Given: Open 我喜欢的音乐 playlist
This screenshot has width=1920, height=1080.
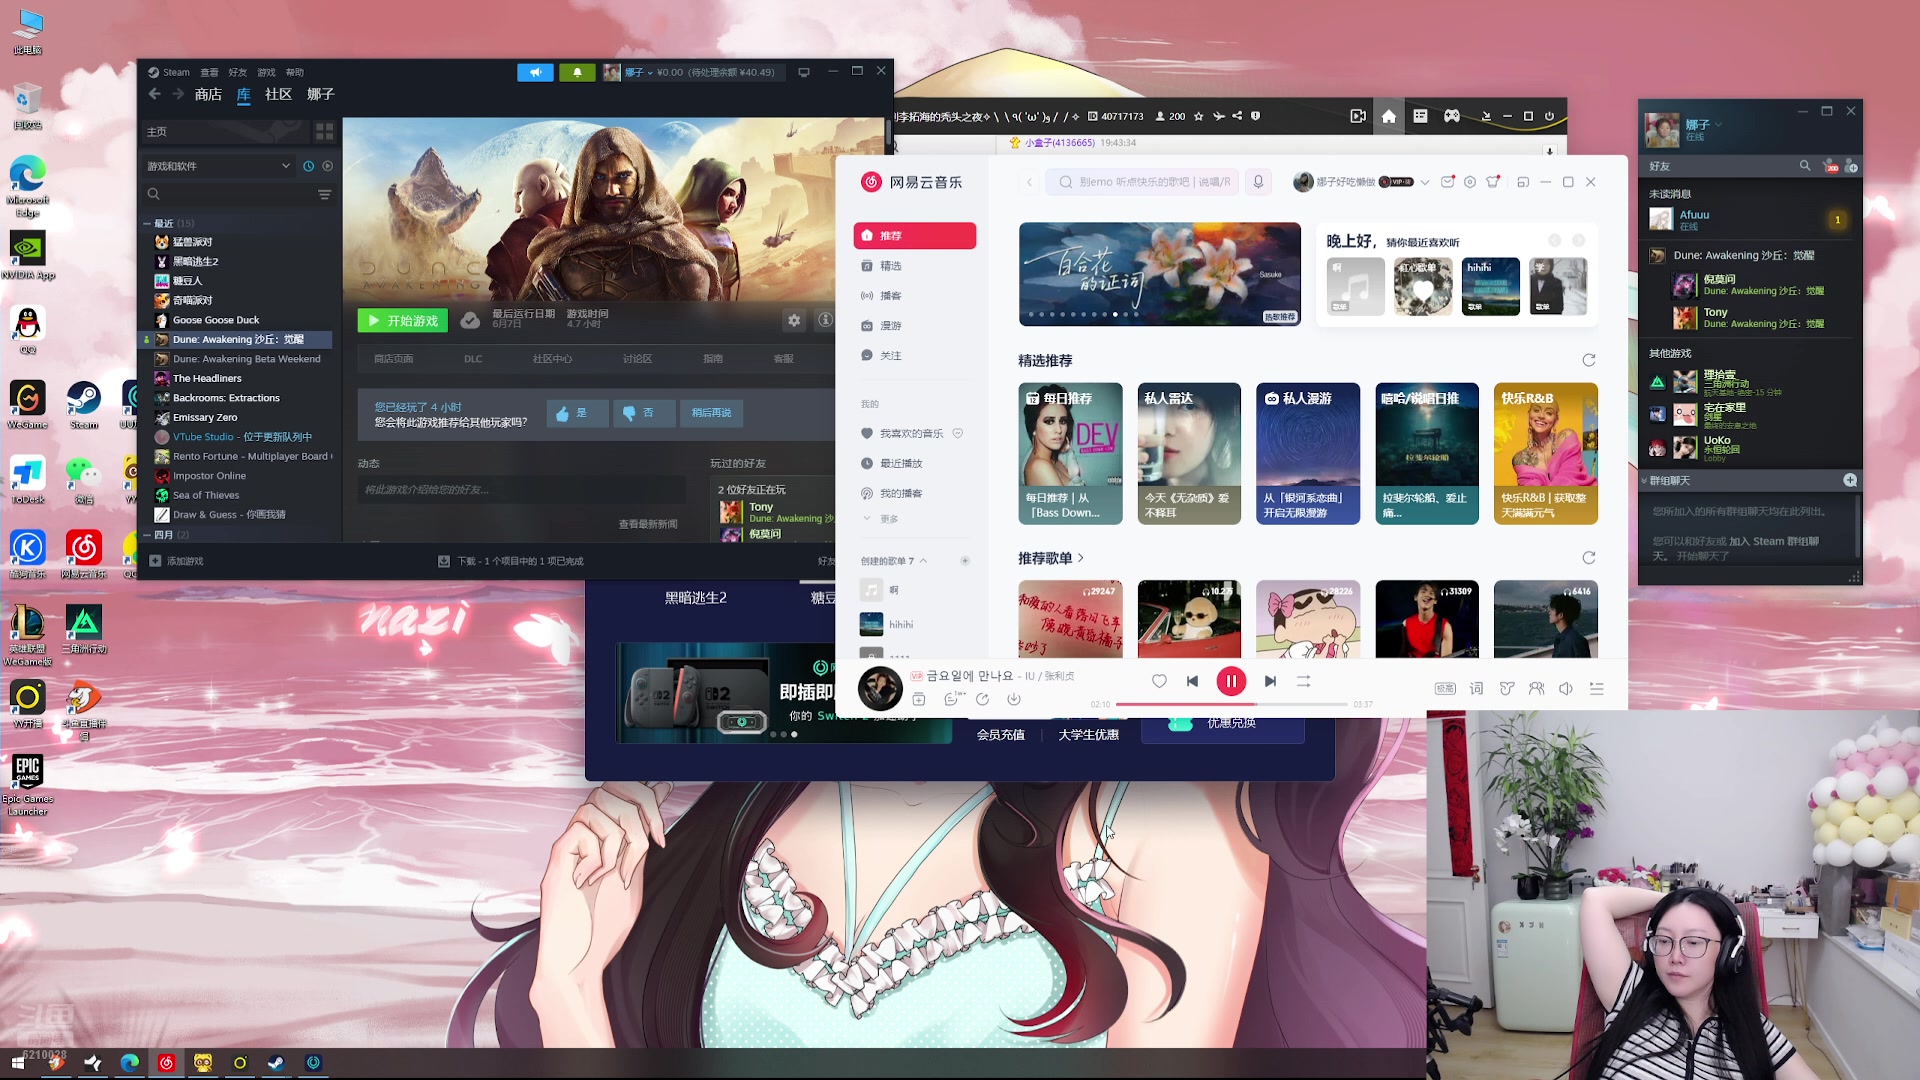Looking at the screenshot, I should click(912, 433).
